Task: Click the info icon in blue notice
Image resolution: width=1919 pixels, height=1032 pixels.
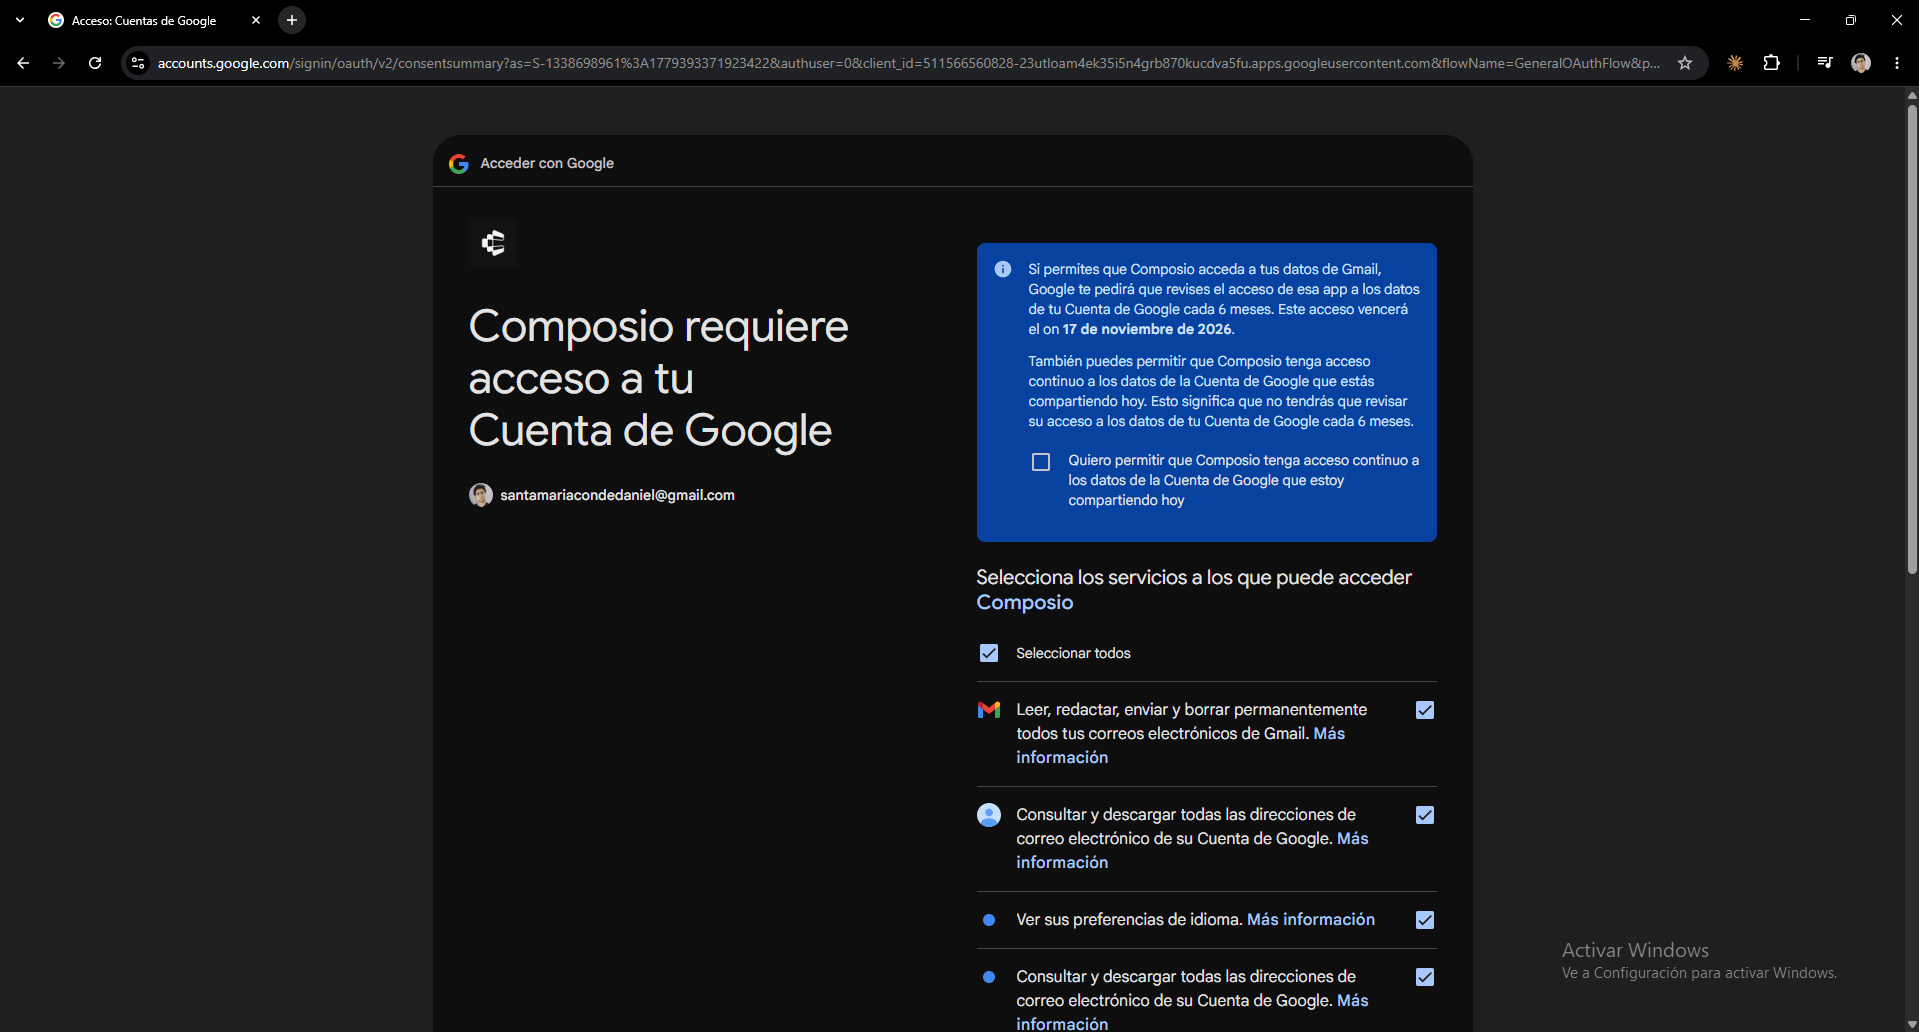Action: click(x=1003, y=269)
